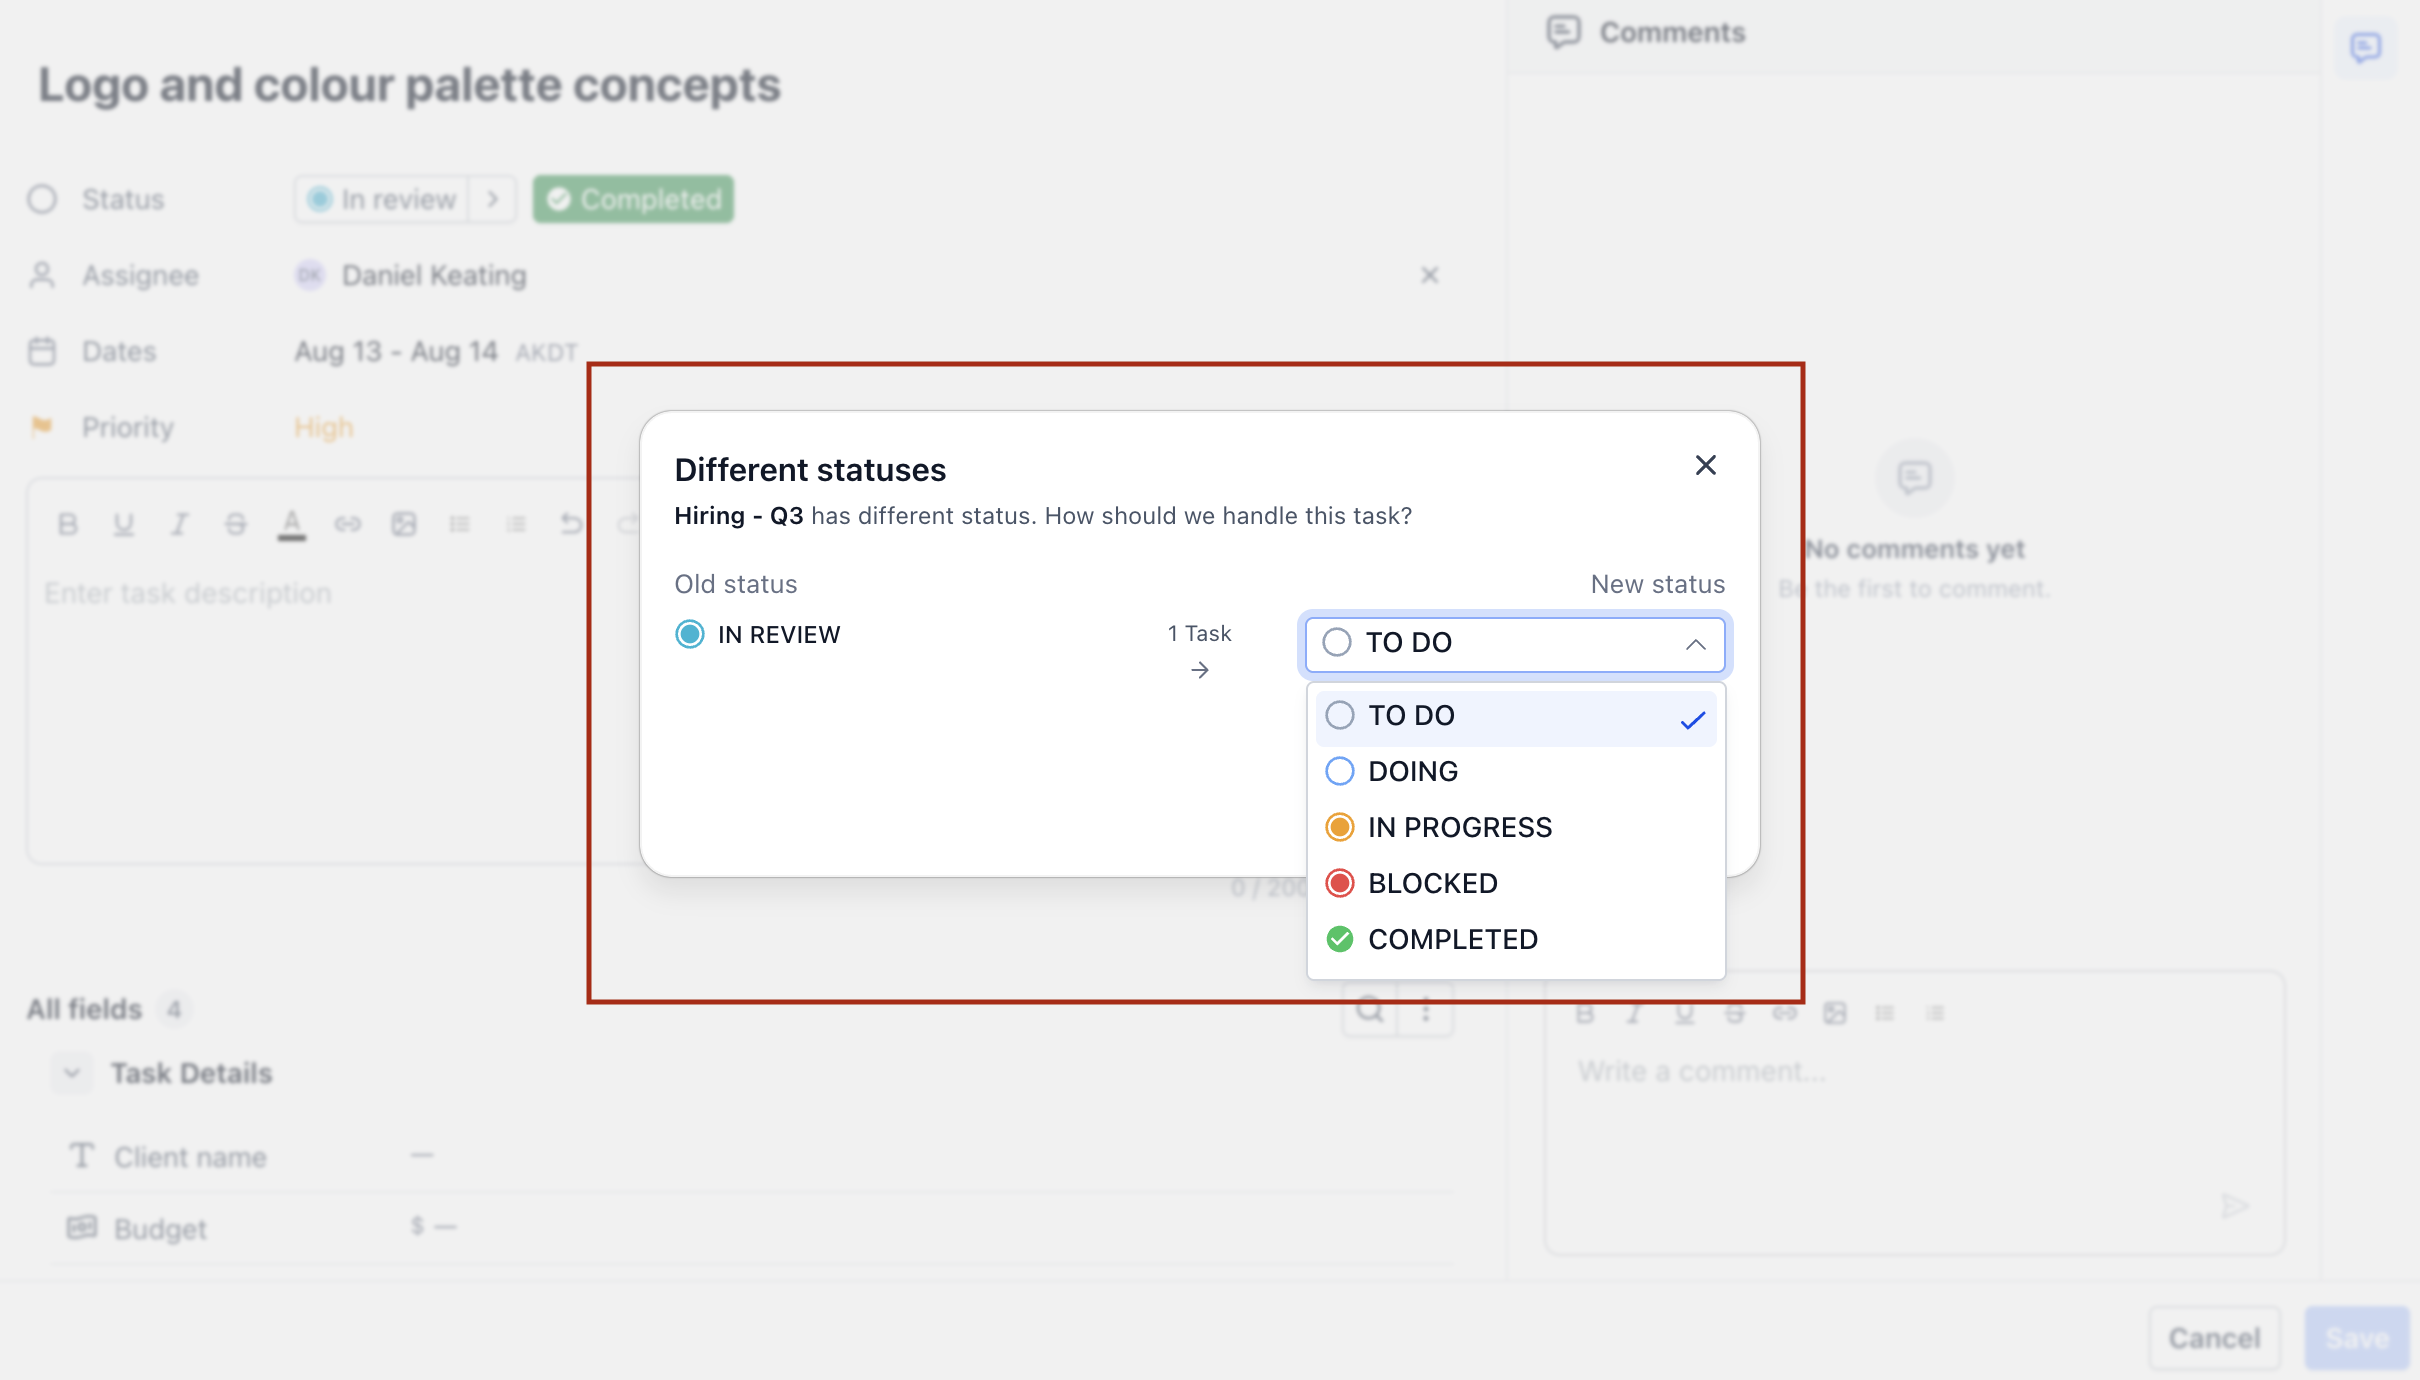Image resolution: width=2420 pixels, height=1380 pixels.
Task: Open the fields more options menu
Action: [1426, 1010]
